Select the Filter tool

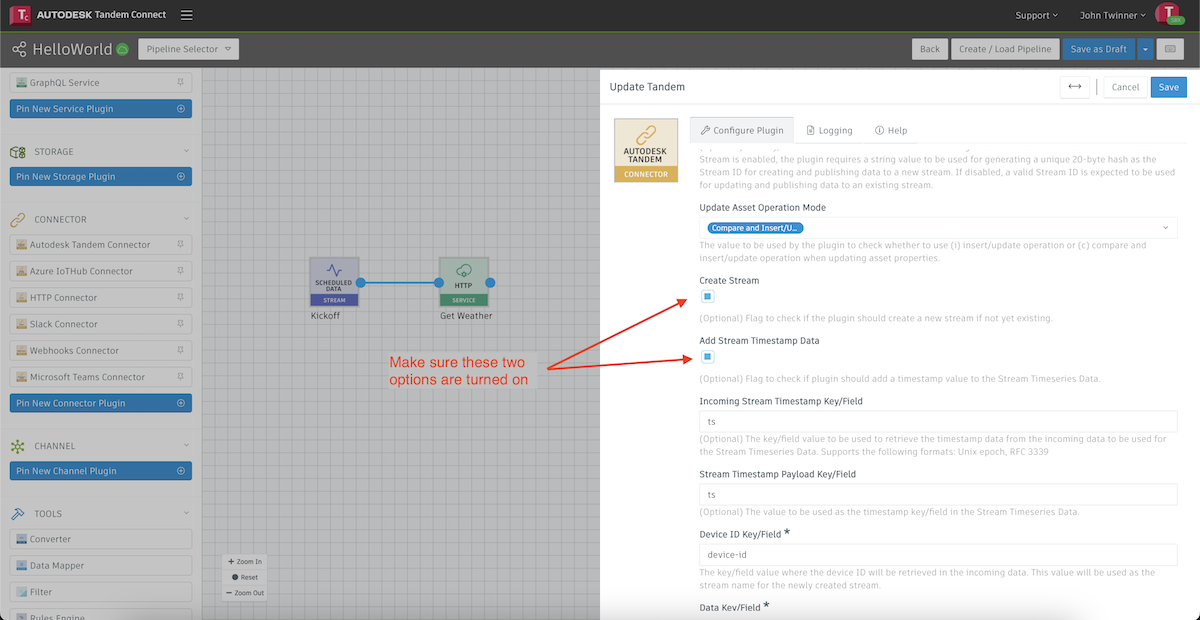(100, 592)
